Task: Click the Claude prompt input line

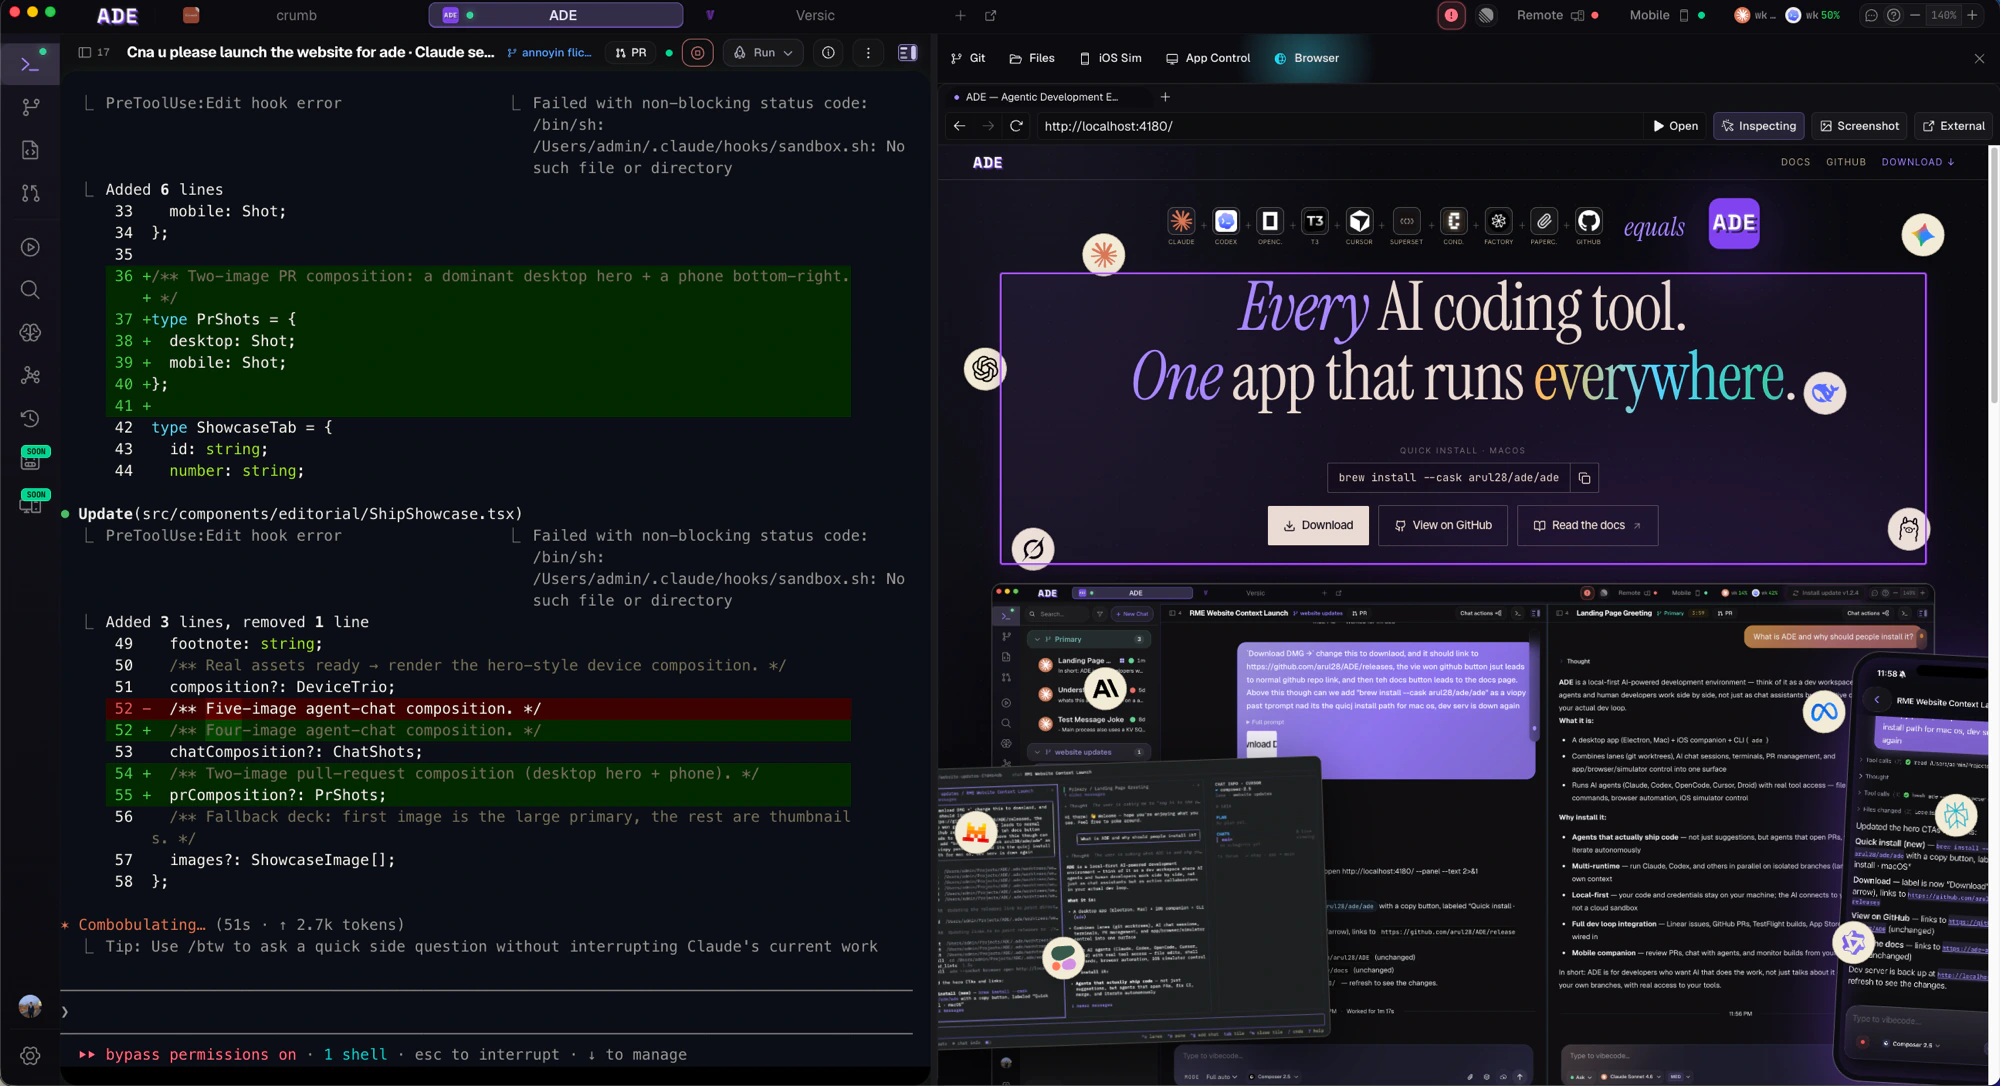Action: point(486,1012)
